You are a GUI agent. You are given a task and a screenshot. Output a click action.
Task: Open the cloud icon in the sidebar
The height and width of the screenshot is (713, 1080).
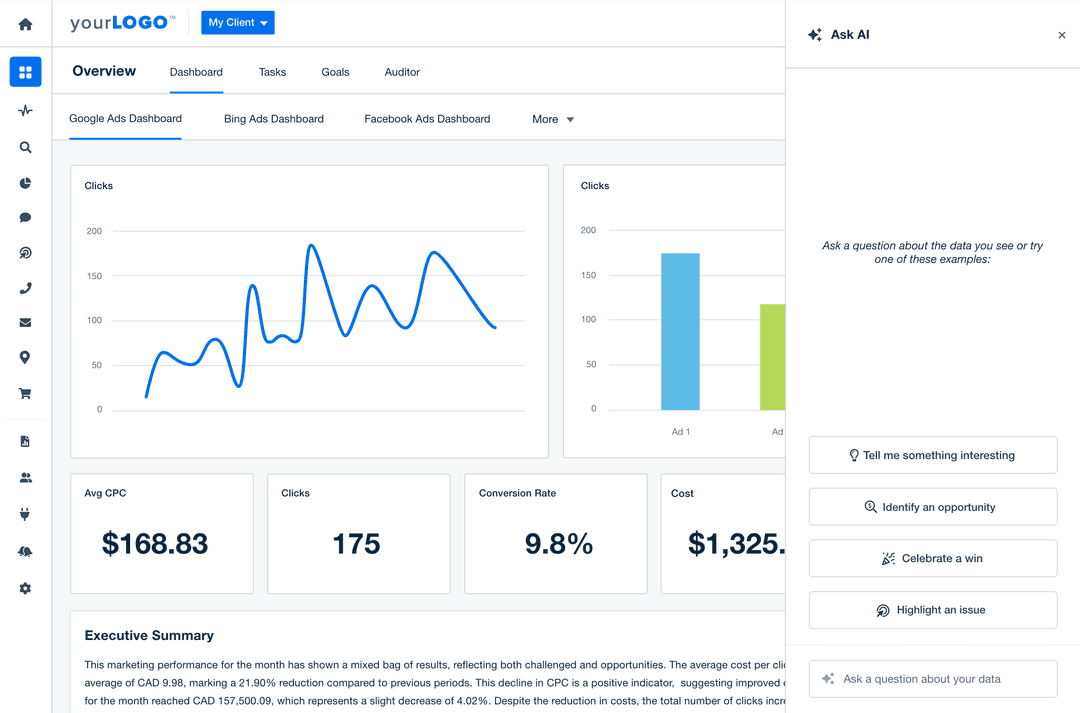tap(25, 551)
